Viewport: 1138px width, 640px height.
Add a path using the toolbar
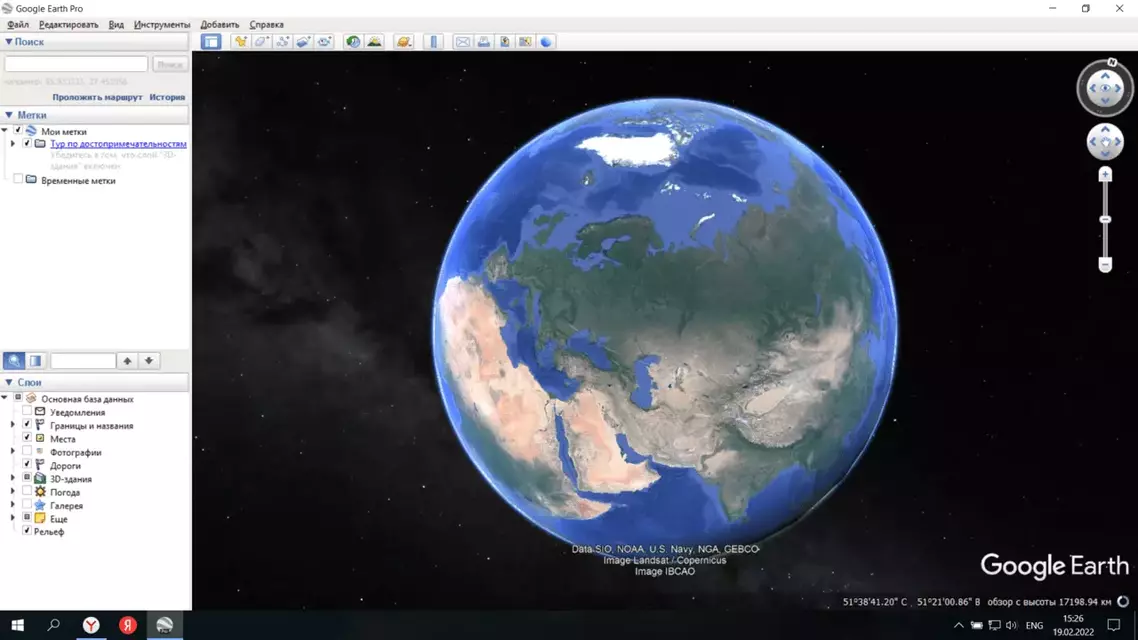point(282,41)
